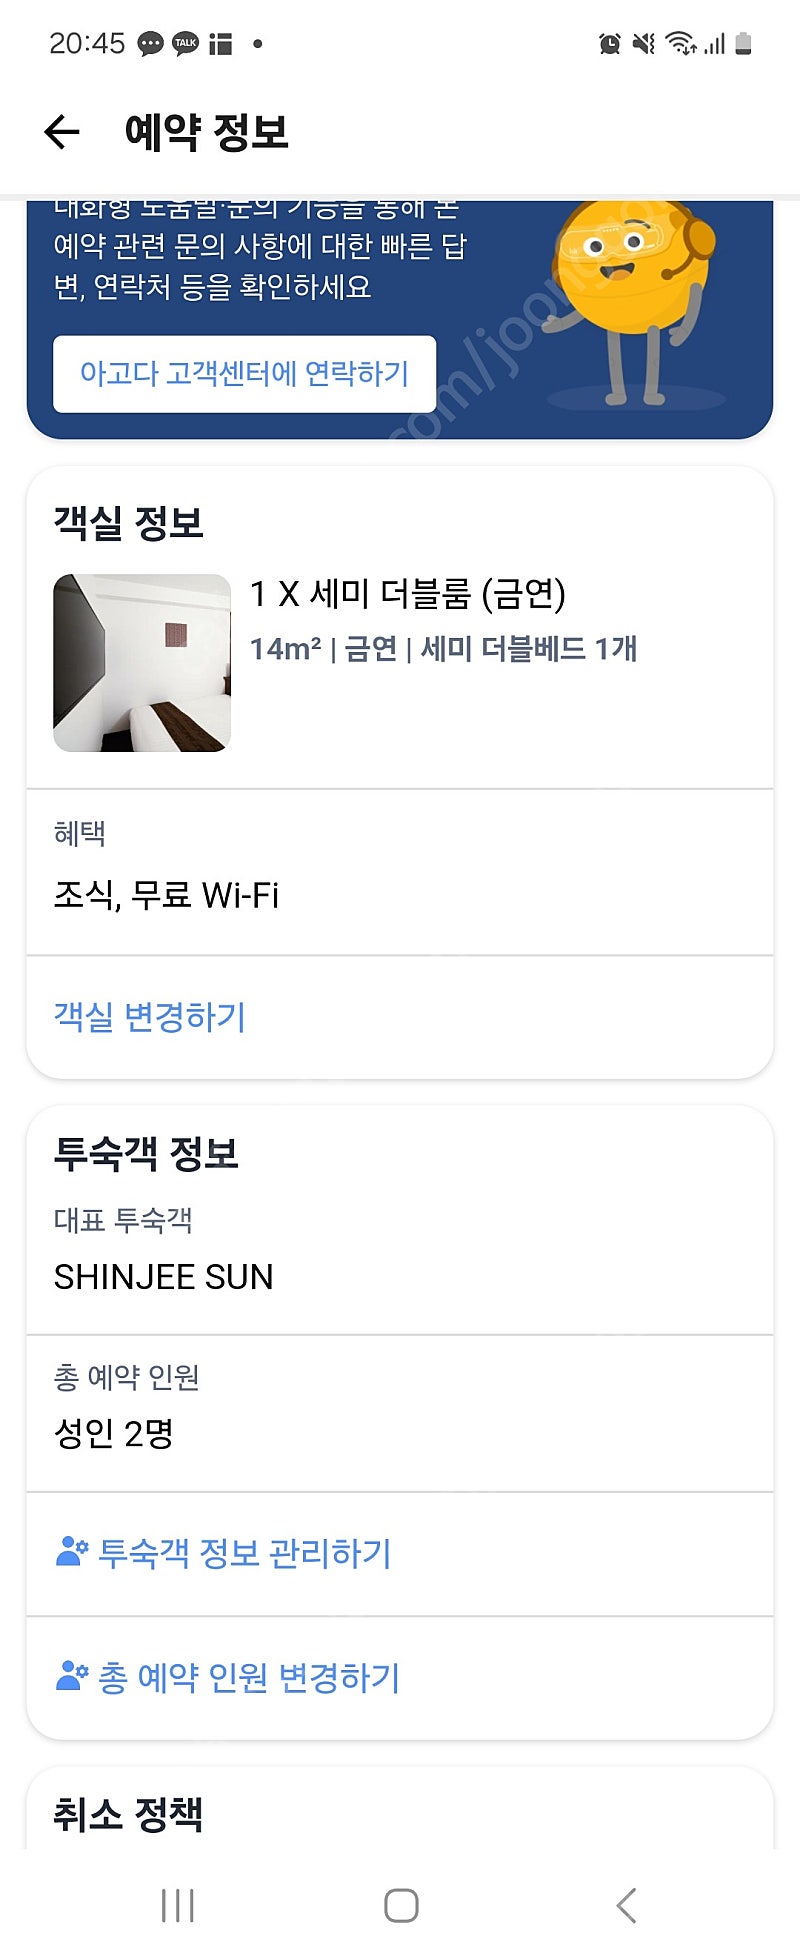
Task: Open 객실 변경하기 link
Action: (x=150, y=1016)
